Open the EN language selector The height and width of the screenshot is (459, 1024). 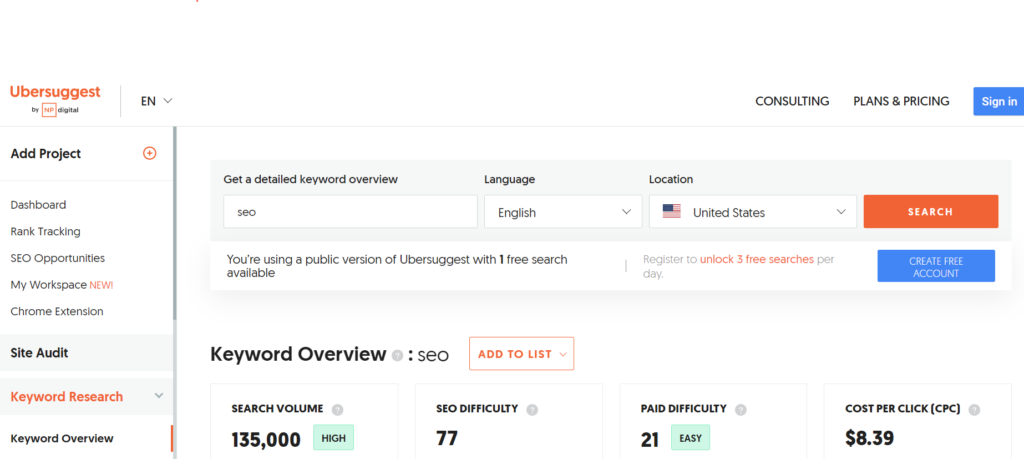pyautogui.click(x=157, y=101)
